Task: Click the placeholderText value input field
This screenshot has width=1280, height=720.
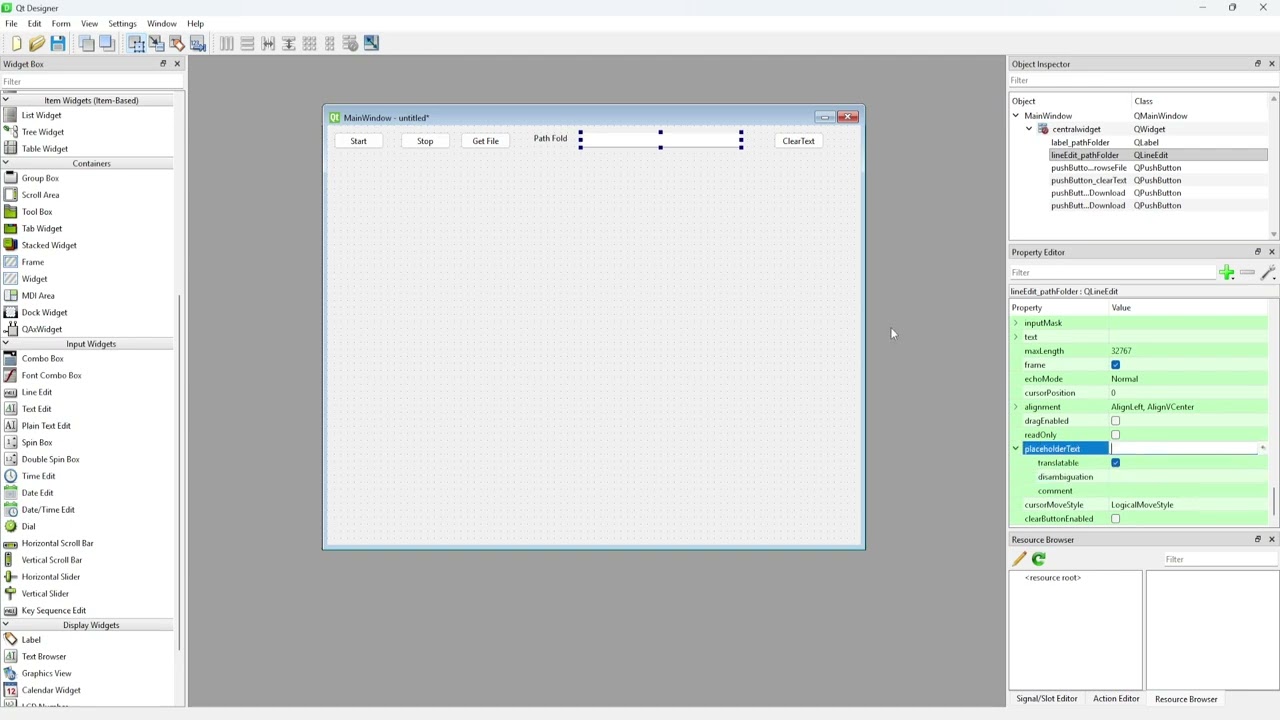Action: point(1184,449)
